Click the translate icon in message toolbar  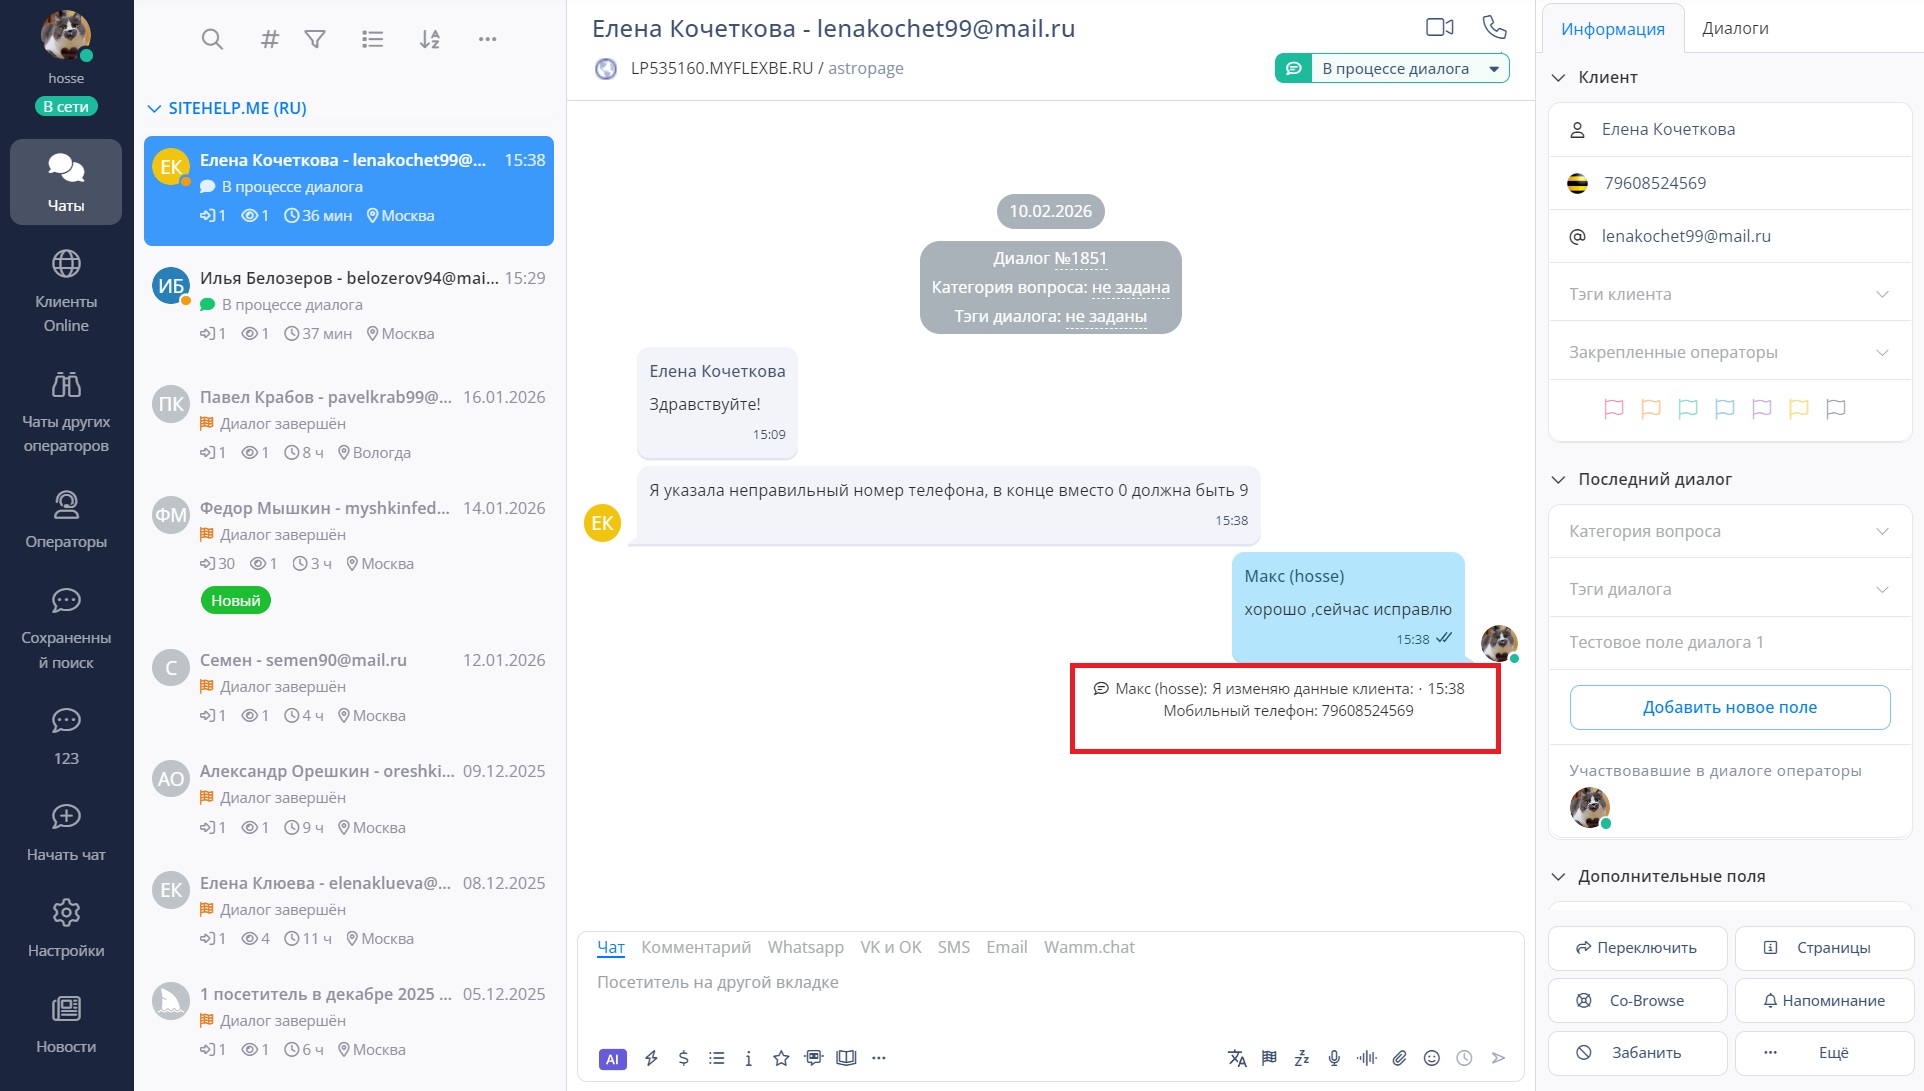pyautogui.click(x=1237, y=1058)
